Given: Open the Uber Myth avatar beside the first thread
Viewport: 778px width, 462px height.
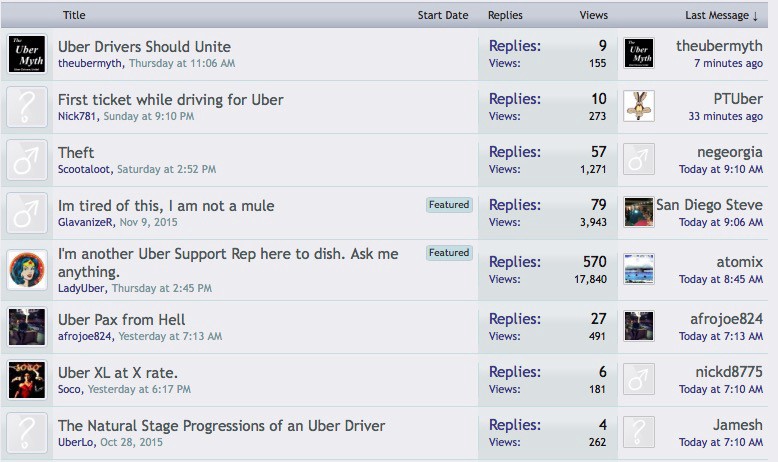Looking at the screenshot, I should point(27,54).
